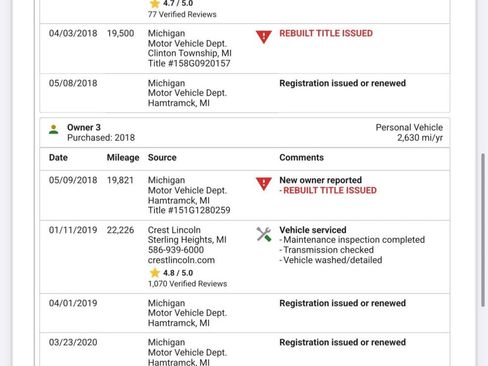Screen dimensions: 488x366
Task: Click the REBUILT TITLE ISSUED text for 05/09/2018
Action: 330,190
